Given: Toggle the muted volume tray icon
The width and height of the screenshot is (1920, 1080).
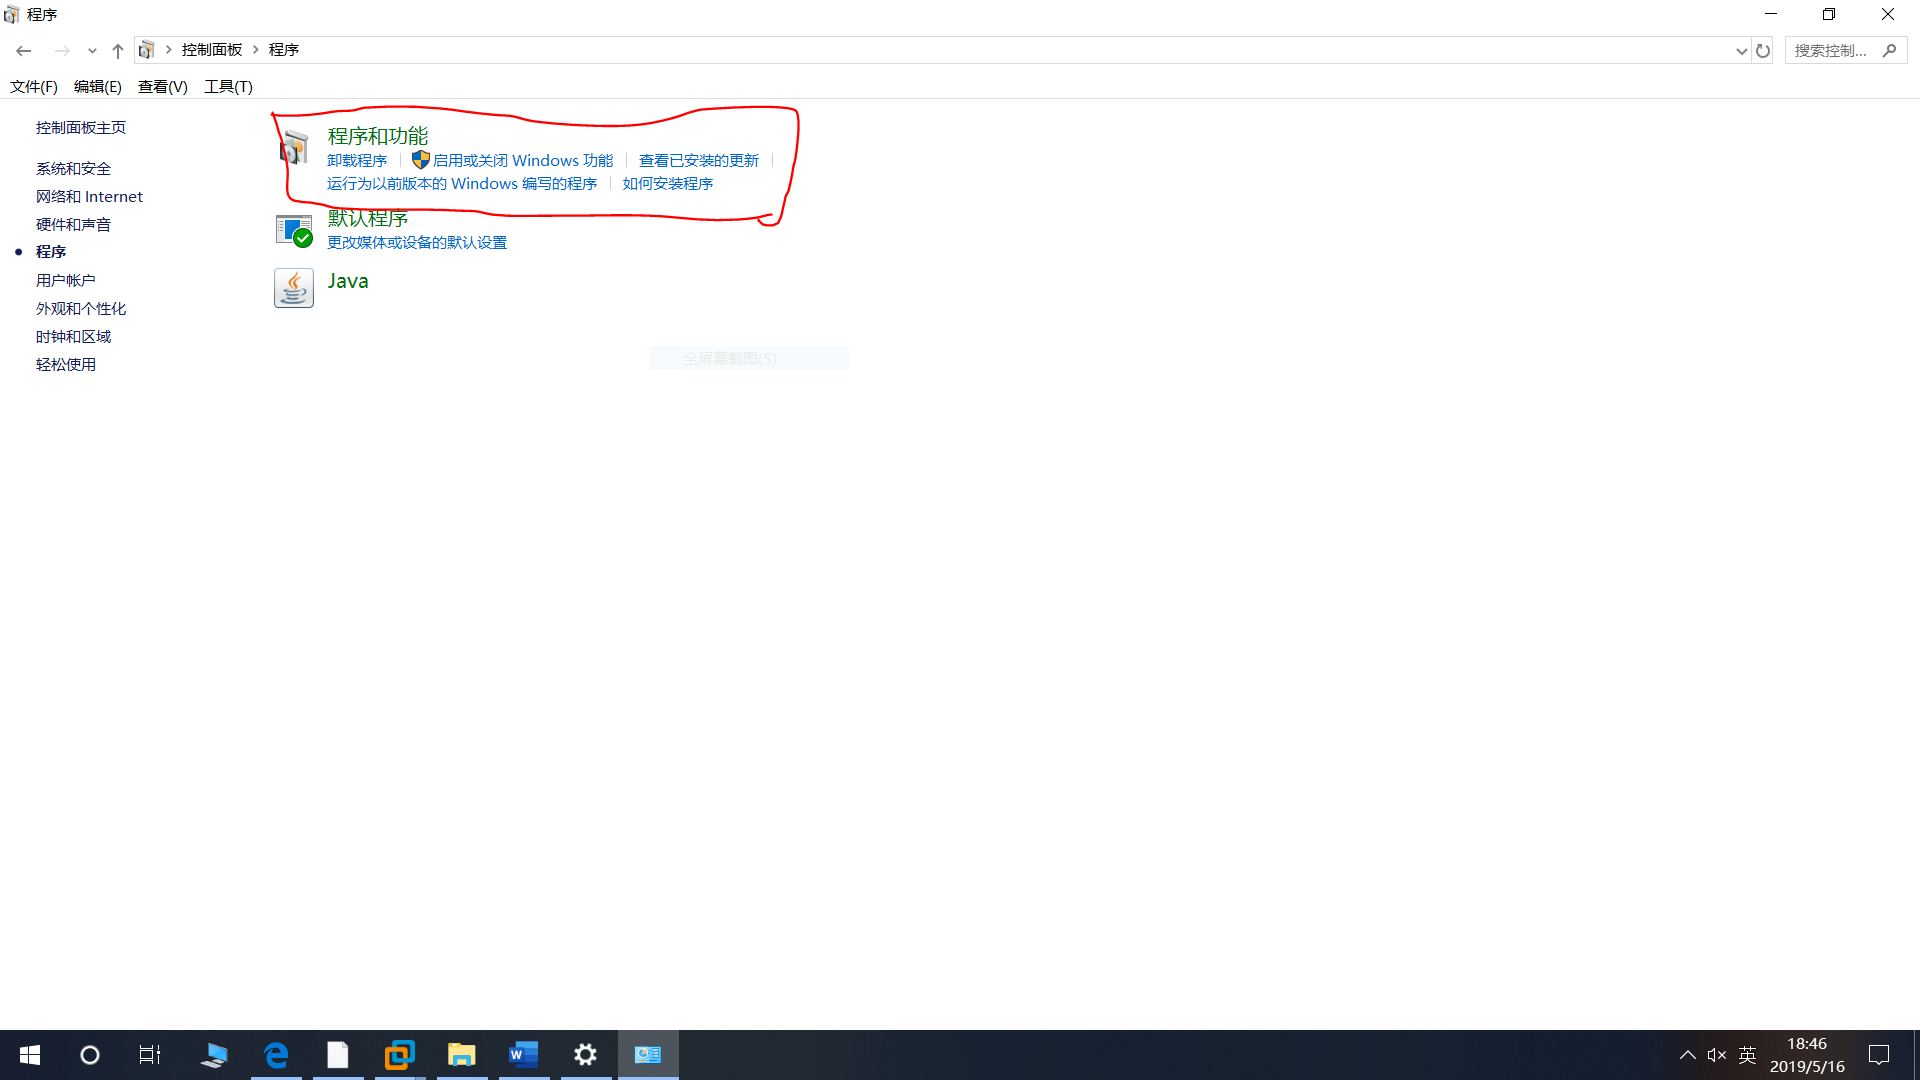Looking at the screenshot, I should coord(1717,1055).
